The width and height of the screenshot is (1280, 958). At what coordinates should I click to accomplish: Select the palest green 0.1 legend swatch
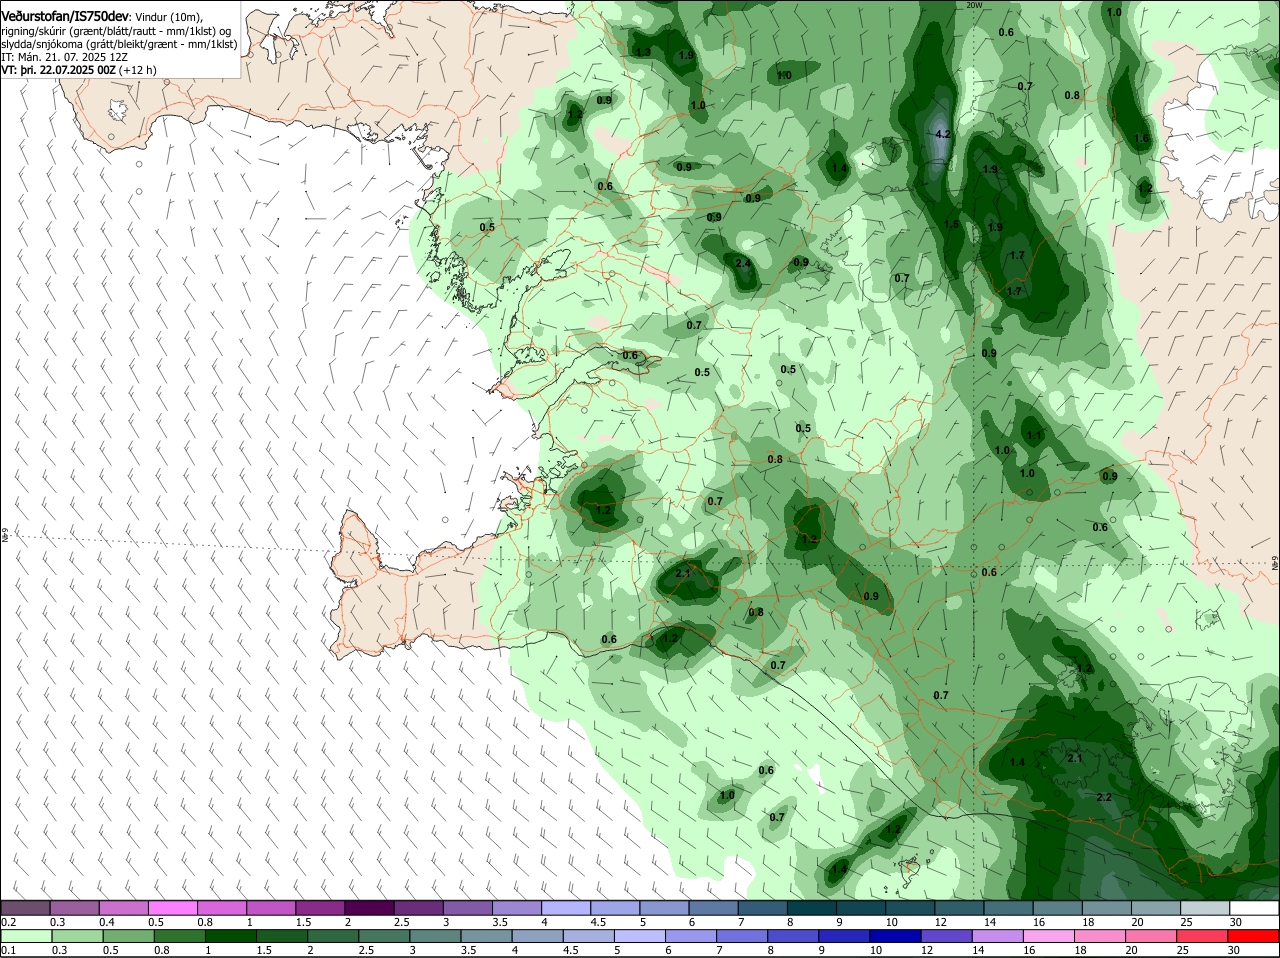[x=25, y=935]
